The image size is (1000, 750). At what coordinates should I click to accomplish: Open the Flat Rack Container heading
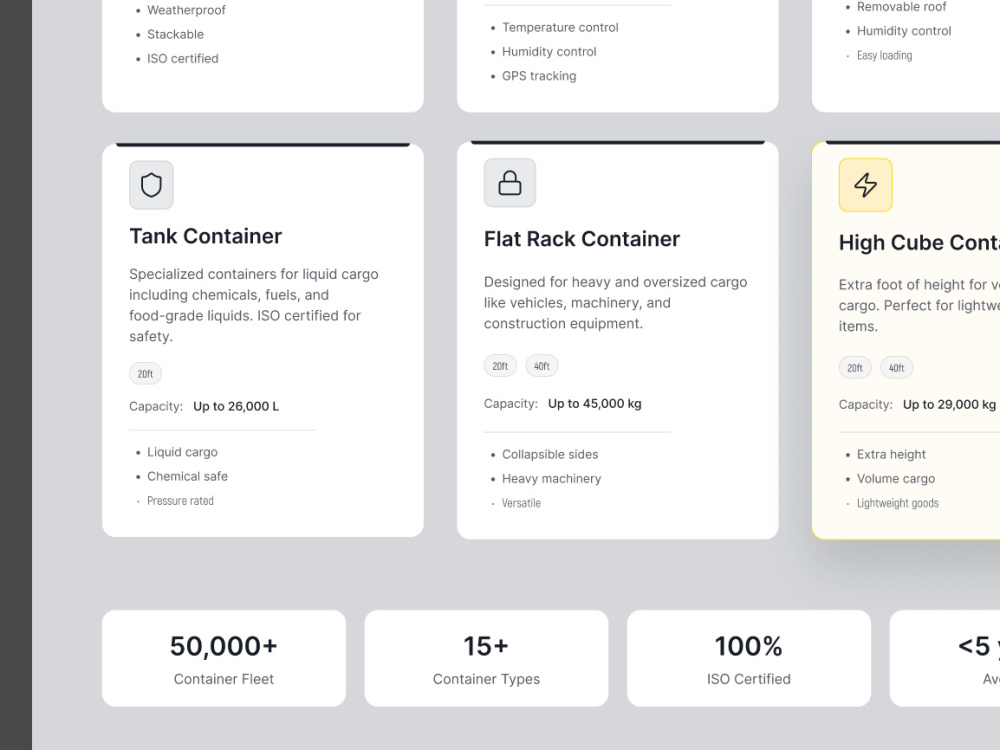582,239
